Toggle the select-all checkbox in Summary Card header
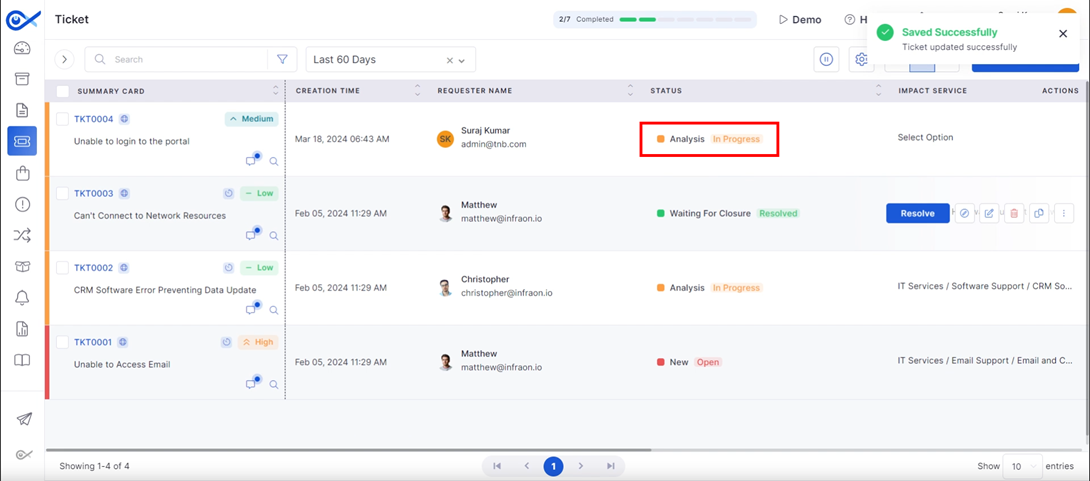 tap(62, 91)
